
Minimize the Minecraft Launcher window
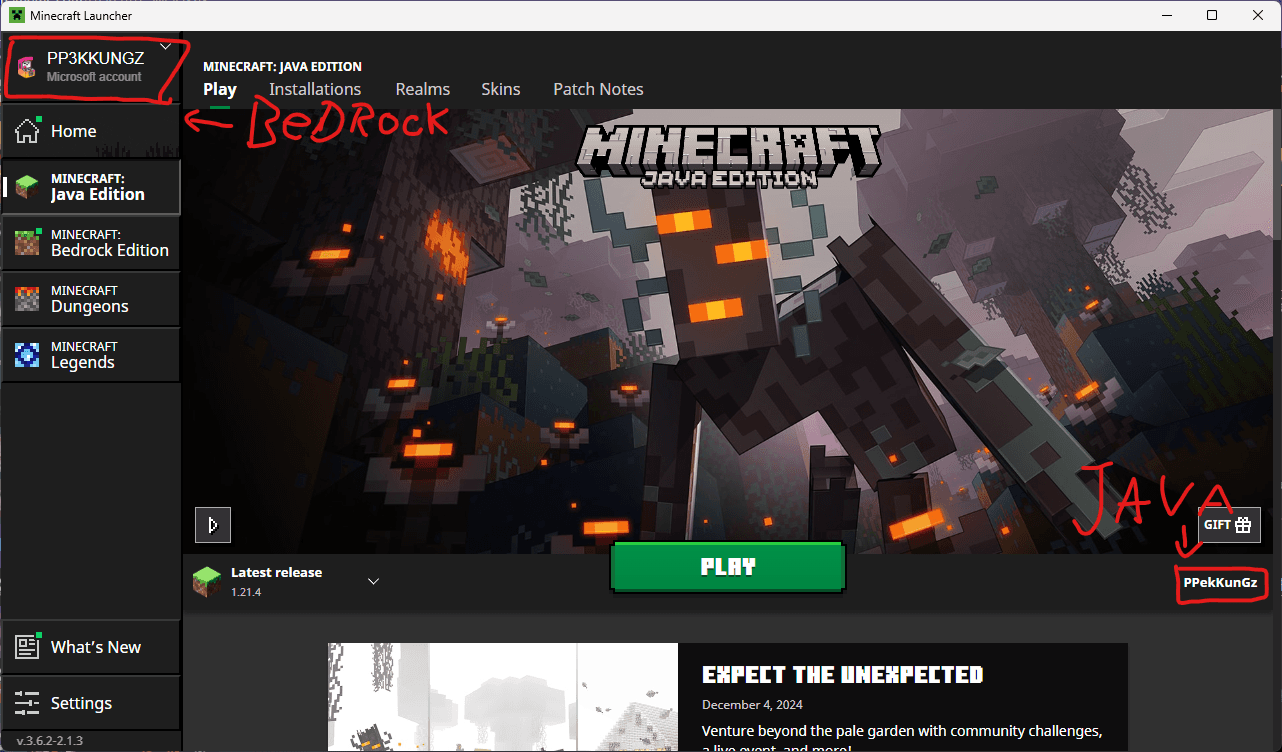[1166, 16]
